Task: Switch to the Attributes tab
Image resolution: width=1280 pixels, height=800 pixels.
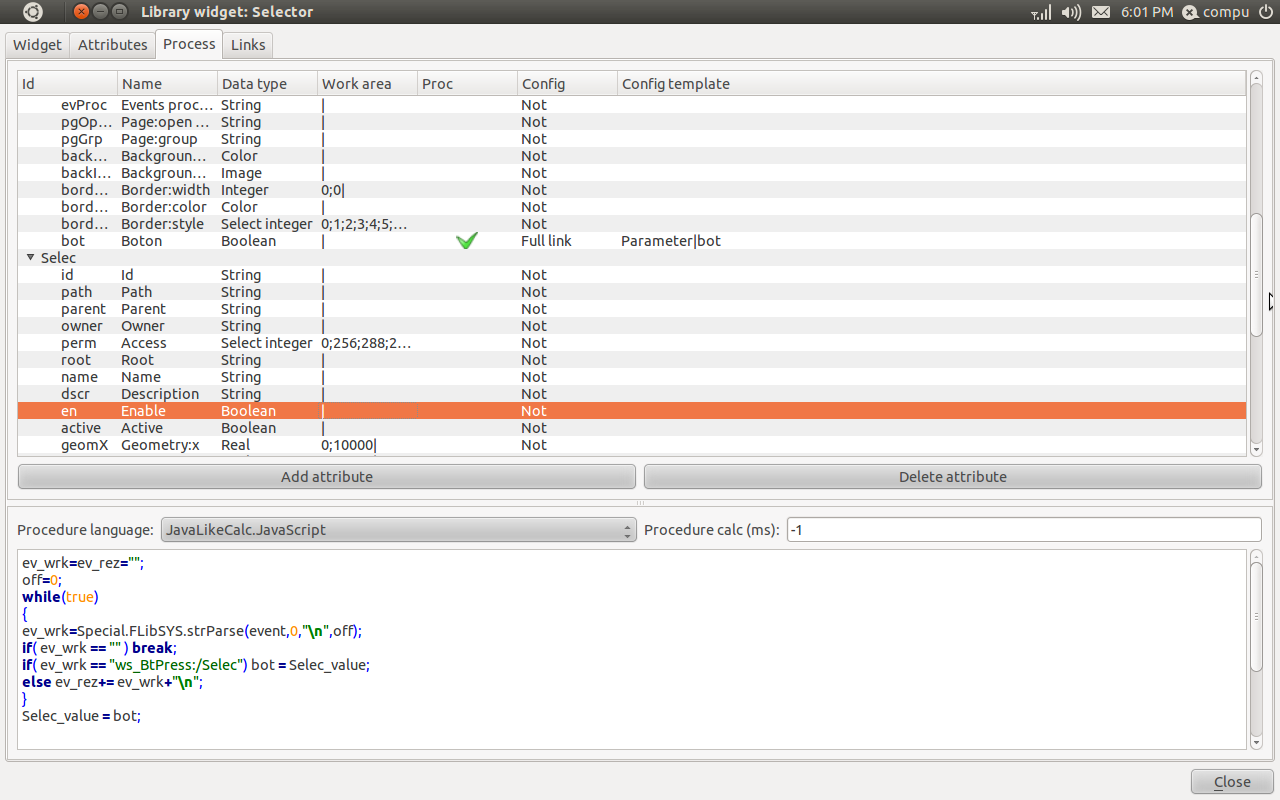Action: (x=112, y=45)
